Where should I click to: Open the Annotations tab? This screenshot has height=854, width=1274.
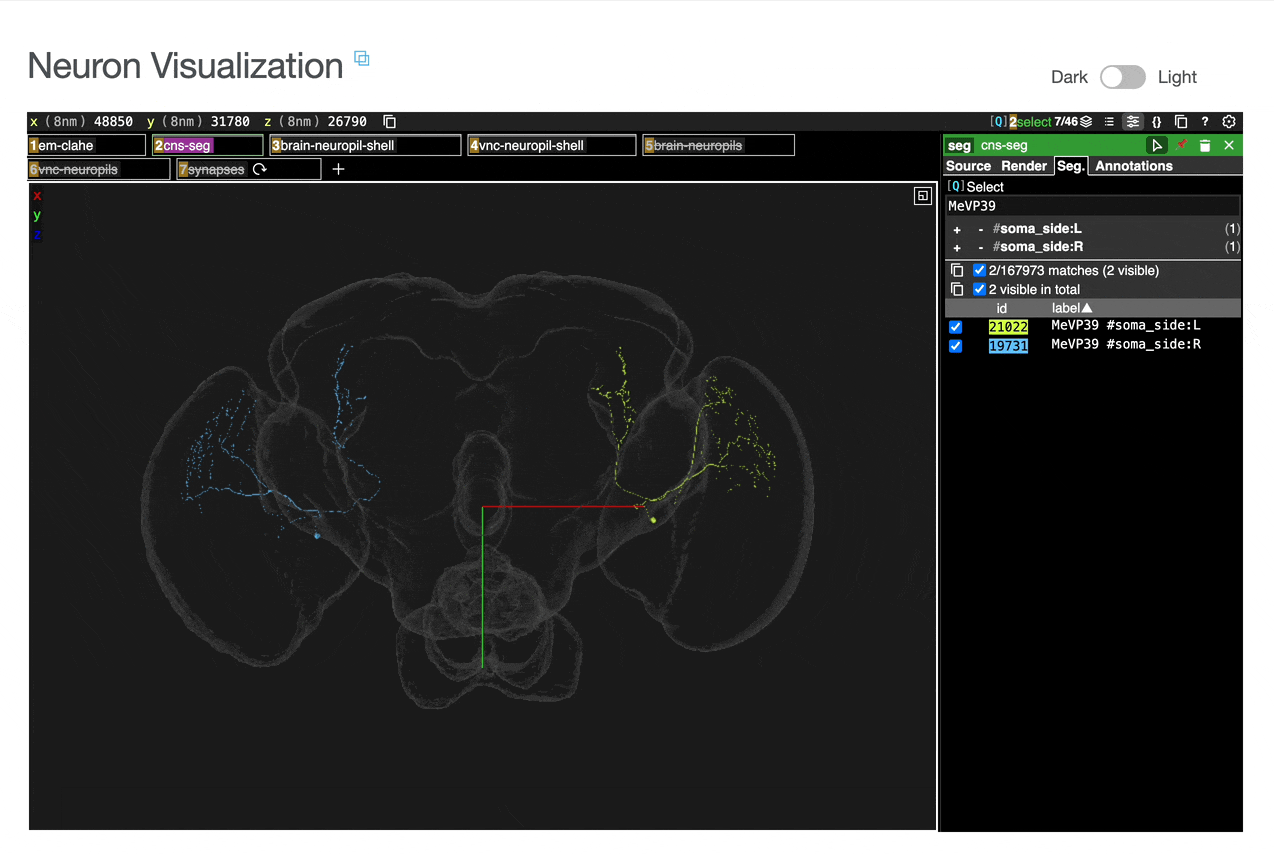coord(1133,166)
